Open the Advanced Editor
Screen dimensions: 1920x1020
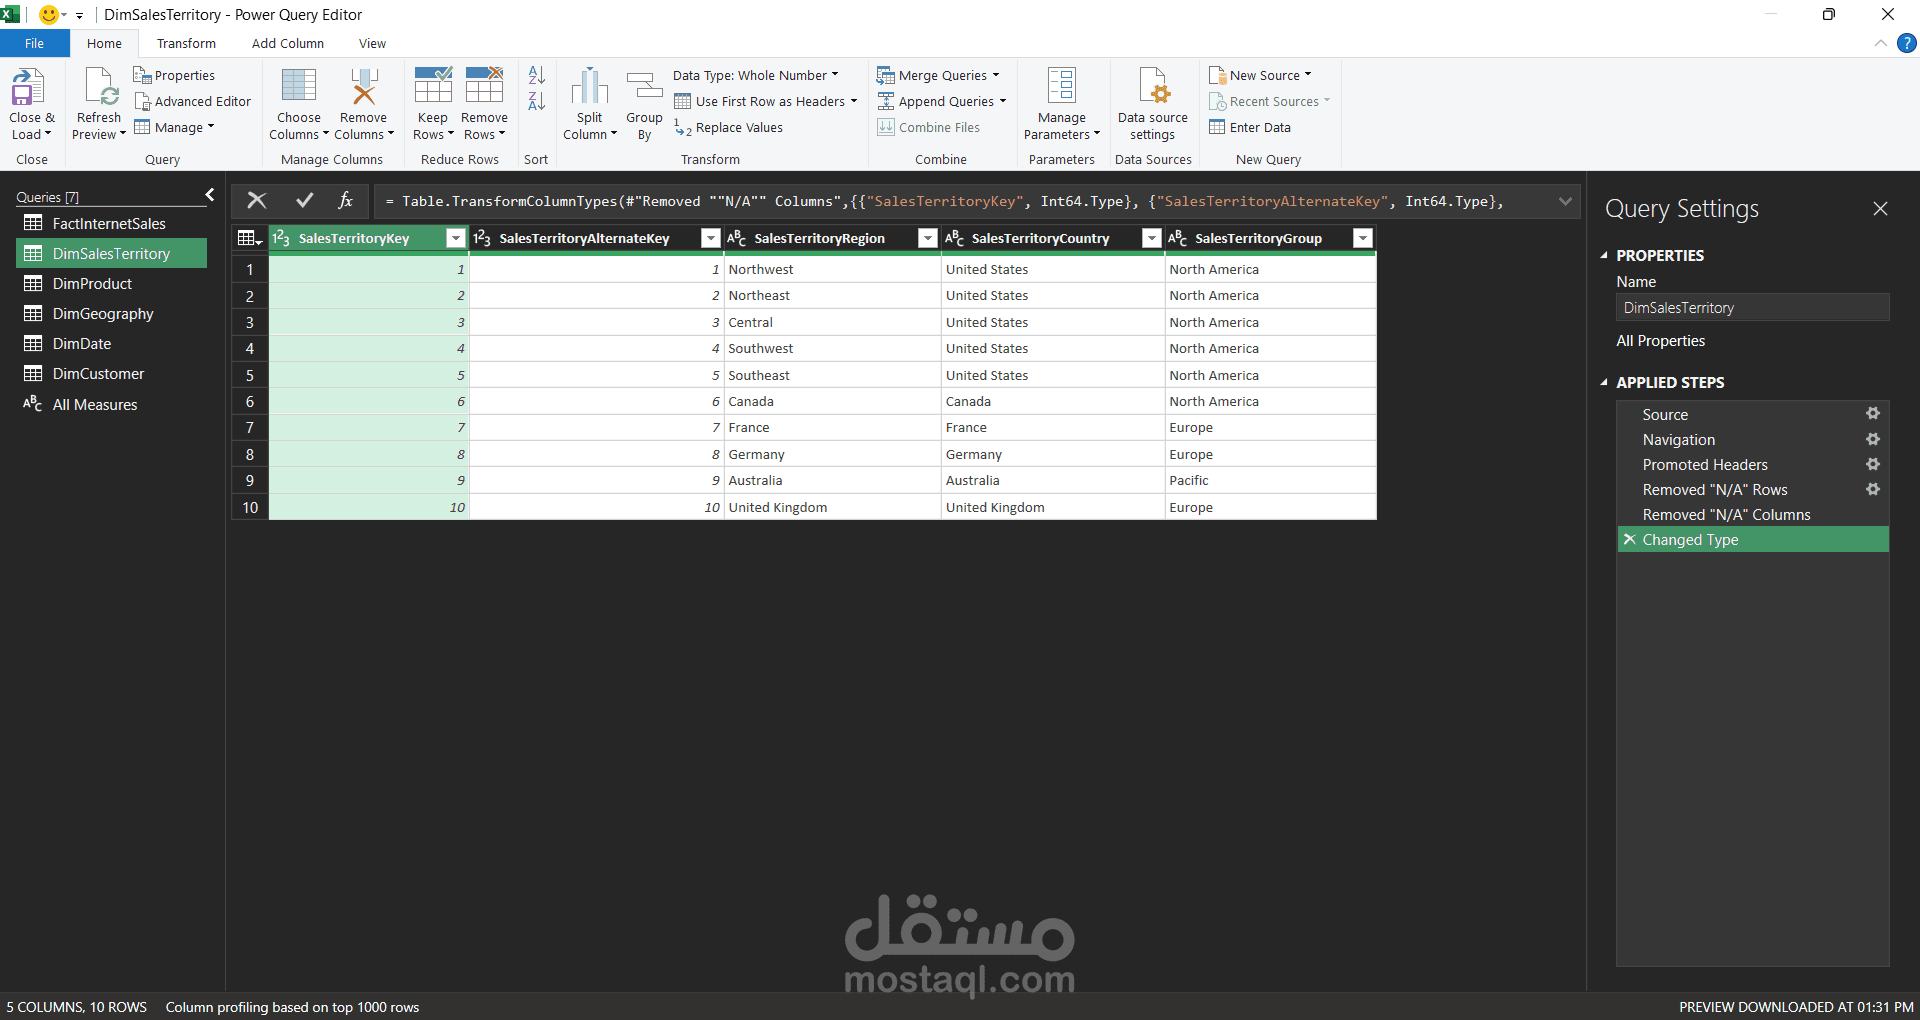193,101
